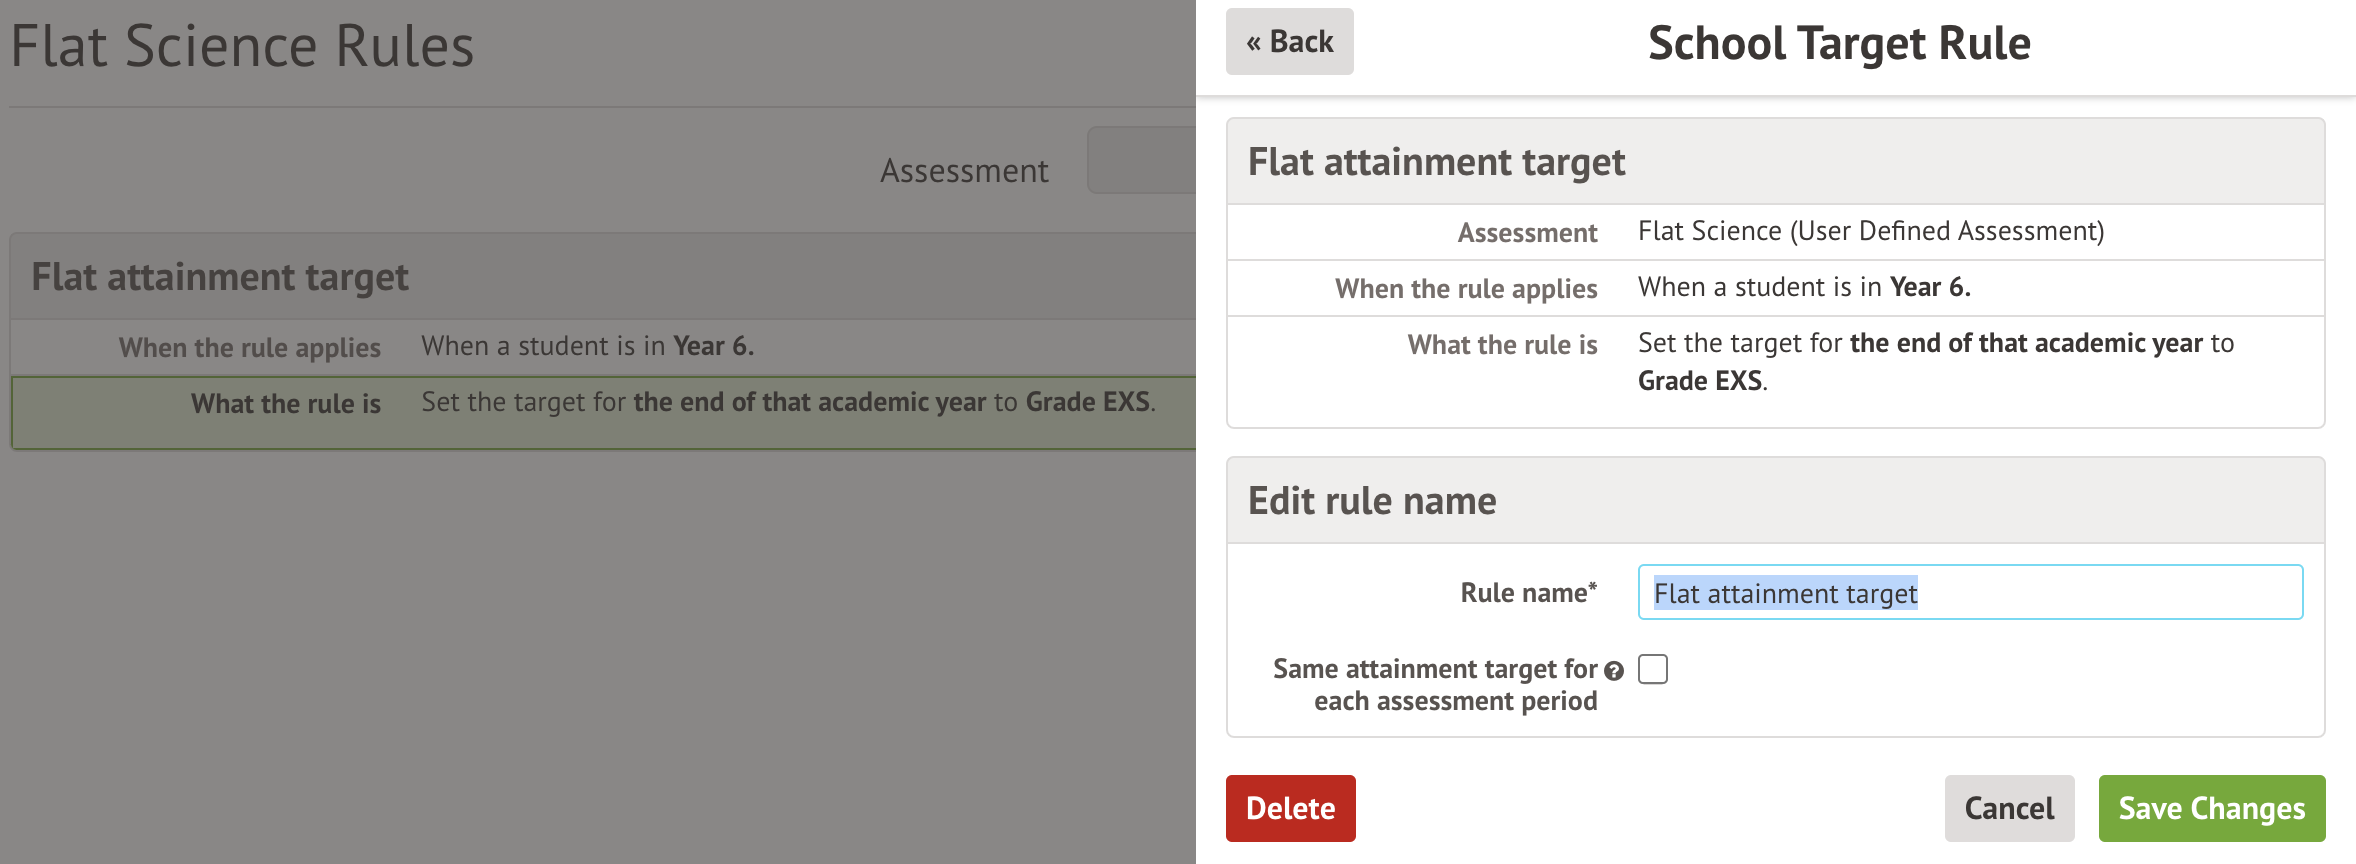Click left 'Flat attainment target' rule header
The width and height of the screenshot is (2356, 864).
click(x=220, y=277)
